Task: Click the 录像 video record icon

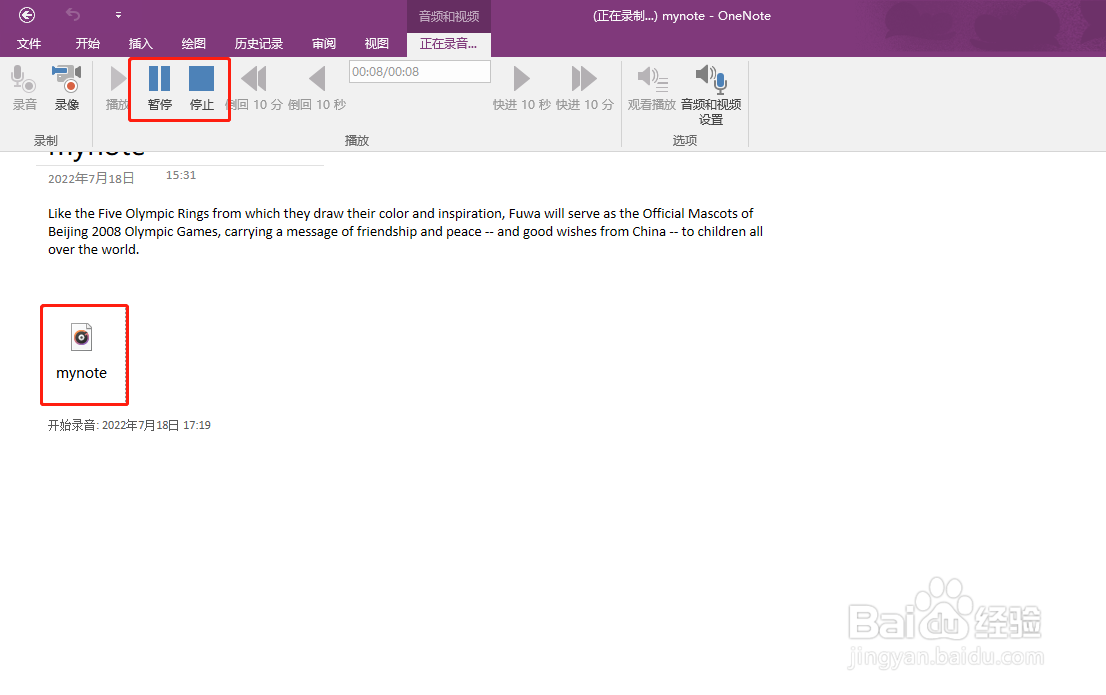Action: pyautogui.click(x=67, y=88)
